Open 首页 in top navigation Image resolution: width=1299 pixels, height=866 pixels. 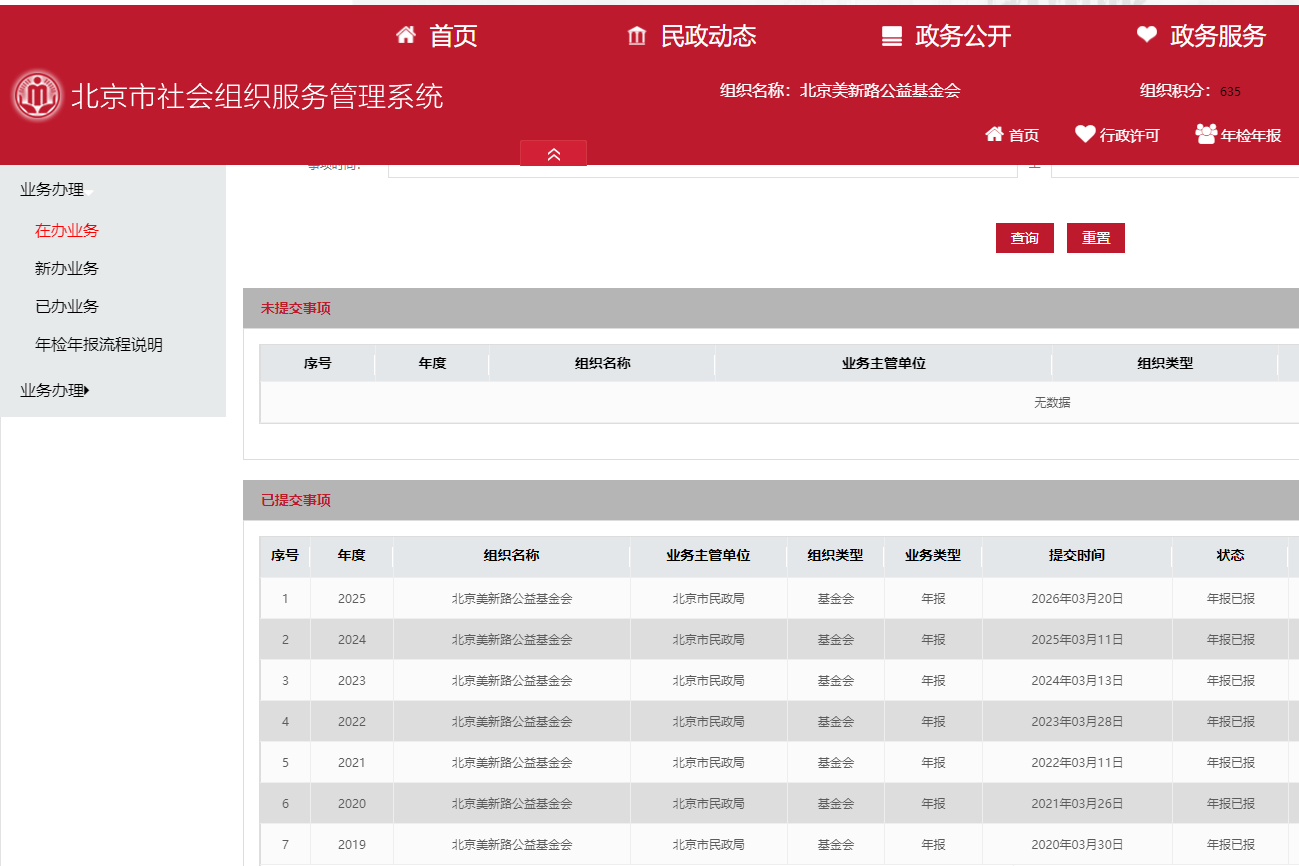click(x=454, y=36)
